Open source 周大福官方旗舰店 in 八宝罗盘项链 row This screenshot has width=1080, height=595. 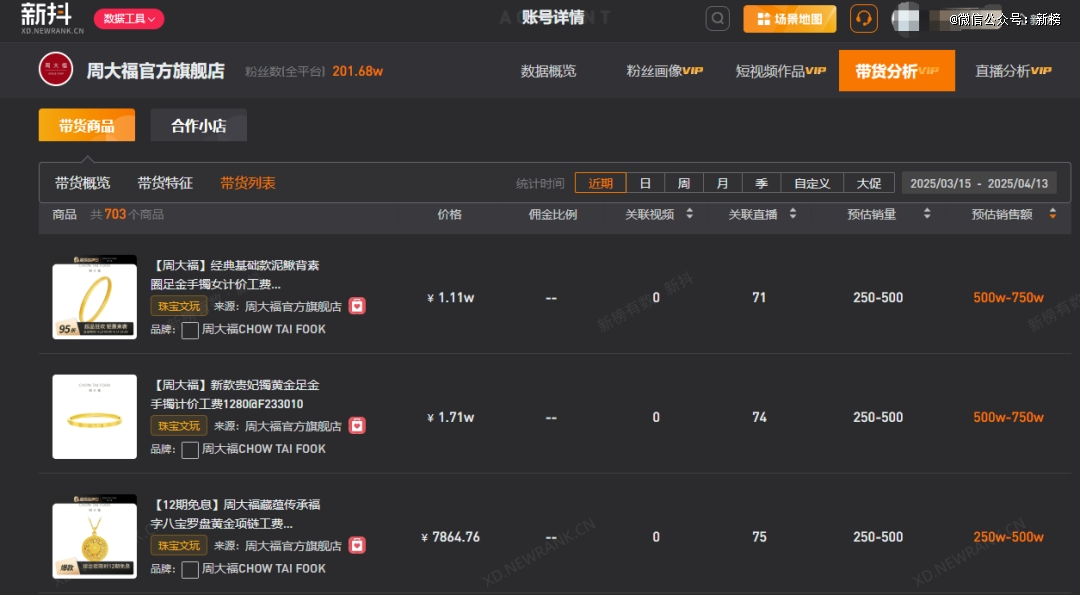click(x=293, y=546)
